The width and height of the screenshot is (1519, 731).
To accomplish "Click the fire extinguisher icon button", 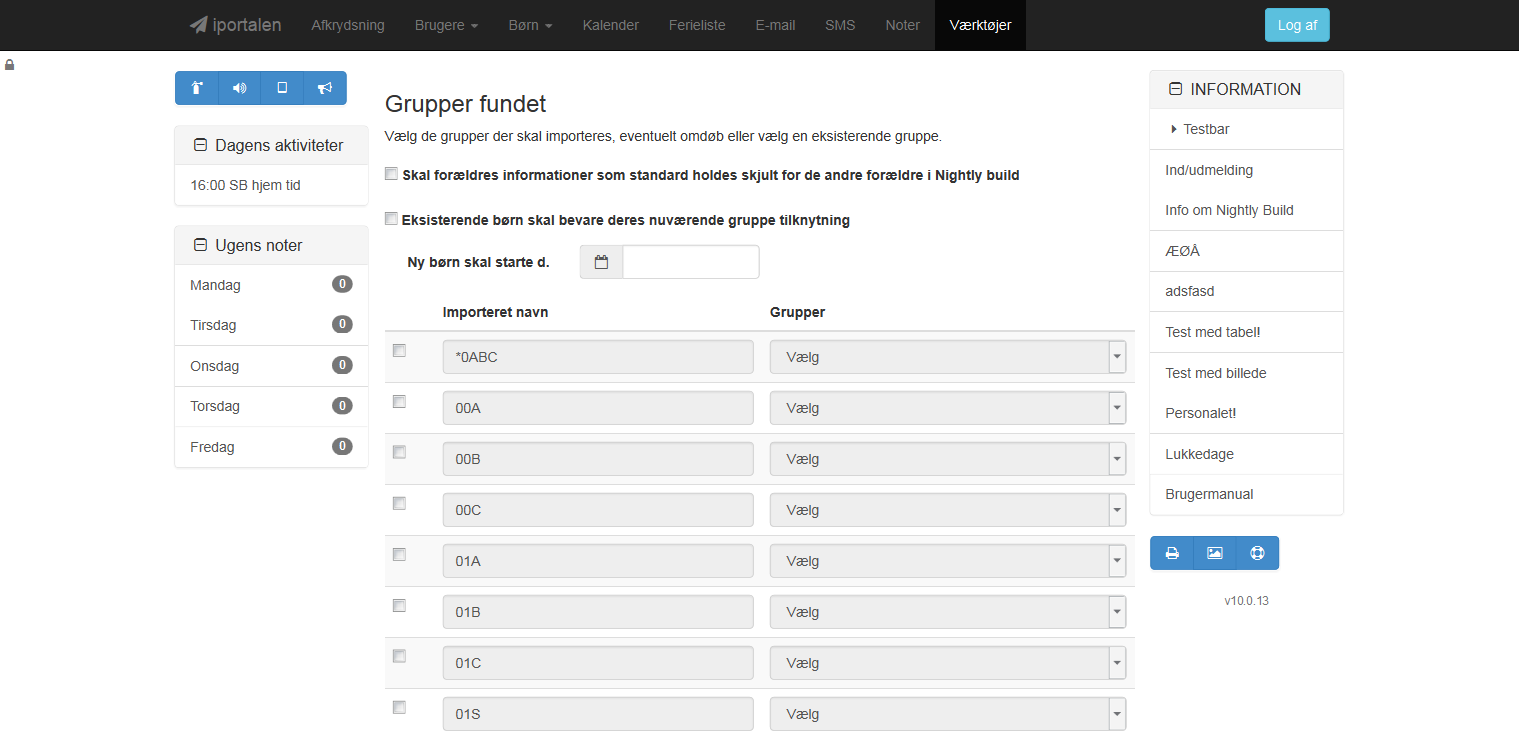I will [197, 88].
